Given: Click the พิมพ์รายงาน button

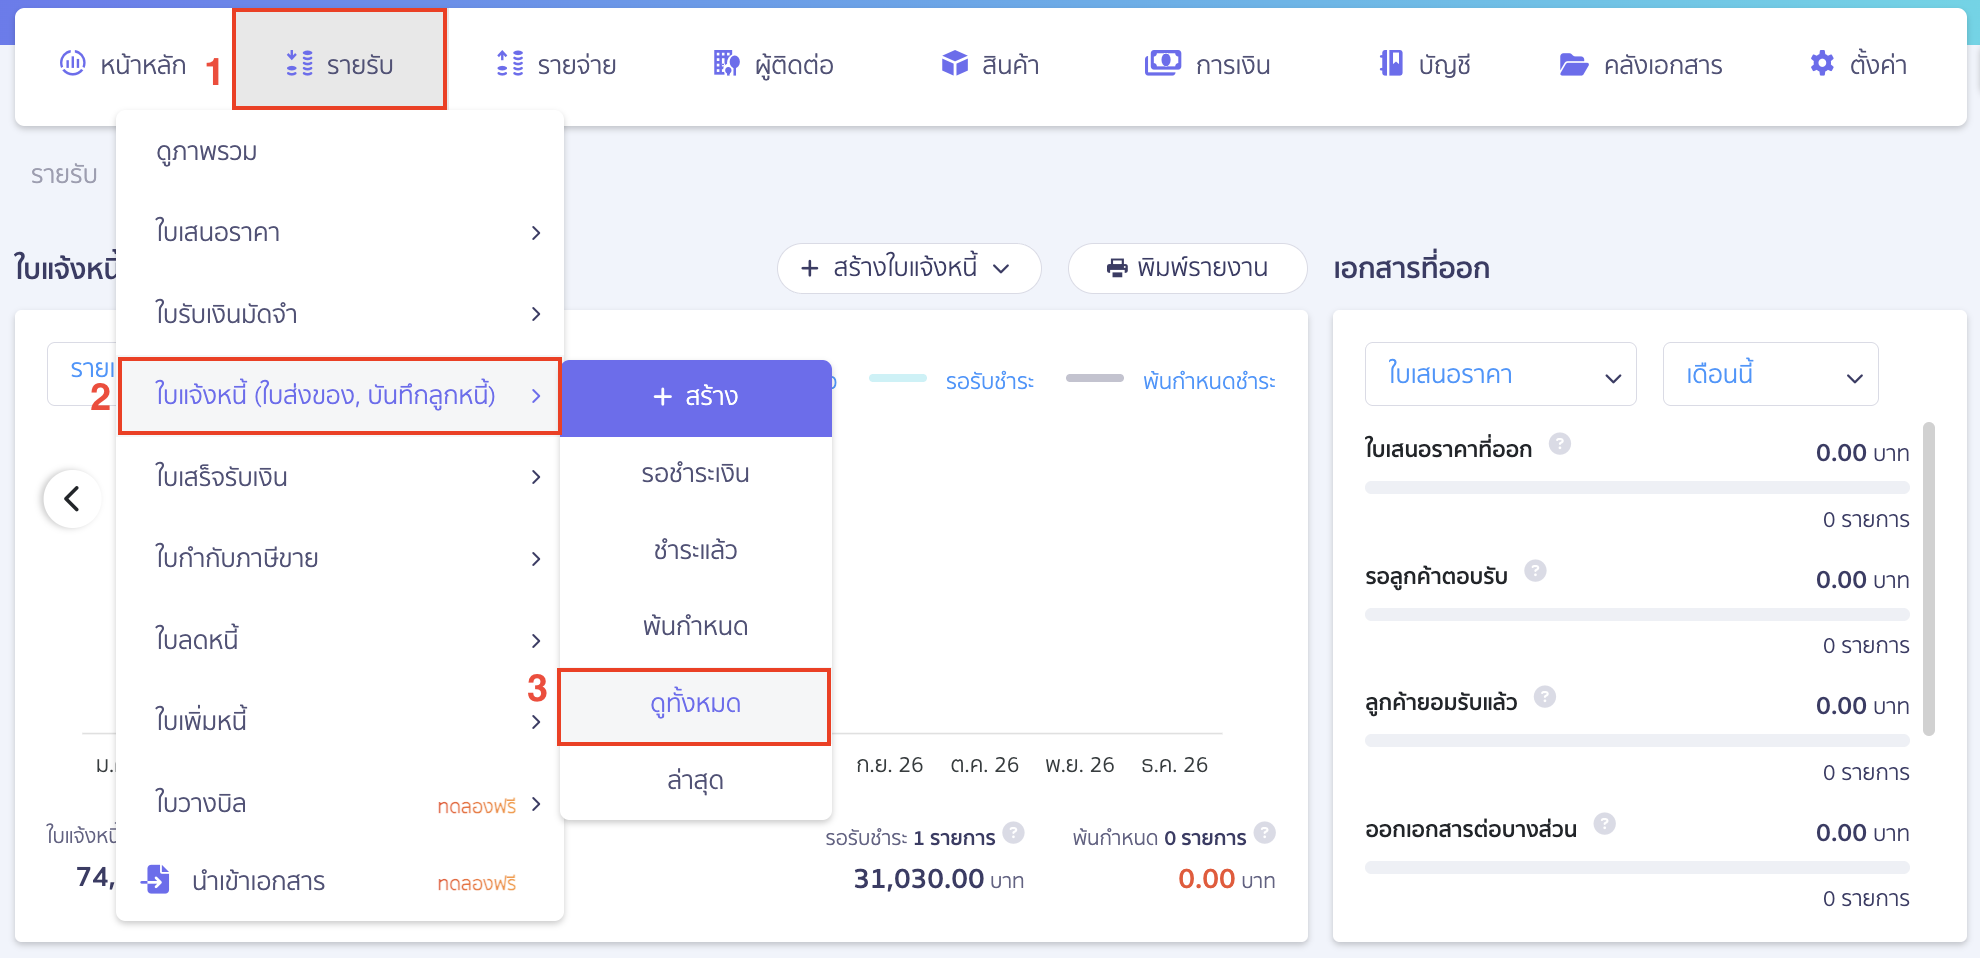Looking at the screenshot, I should [x=1187, y=268].
